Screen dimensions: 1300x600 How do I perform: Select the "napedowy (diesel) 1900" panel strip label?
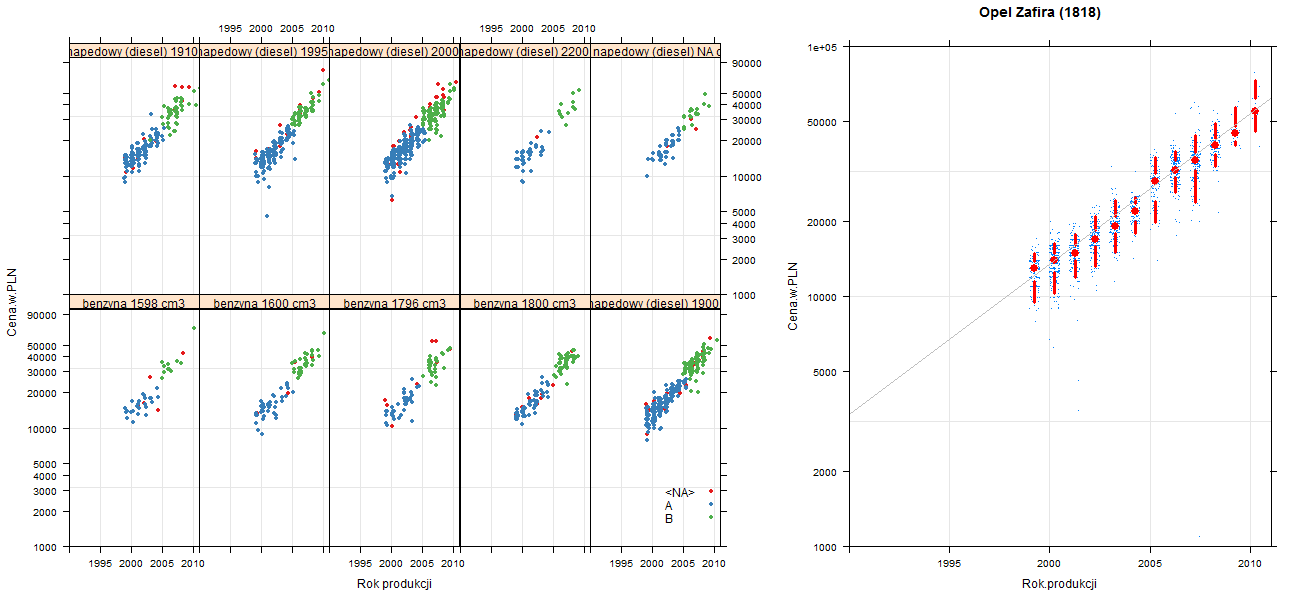[655, 302]
